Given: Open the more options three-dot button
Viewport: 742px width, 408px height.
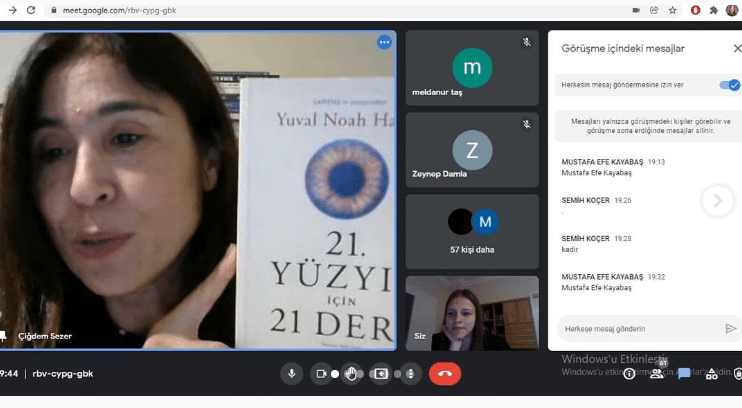Looking at the screenshot, I should click(410, 374).
